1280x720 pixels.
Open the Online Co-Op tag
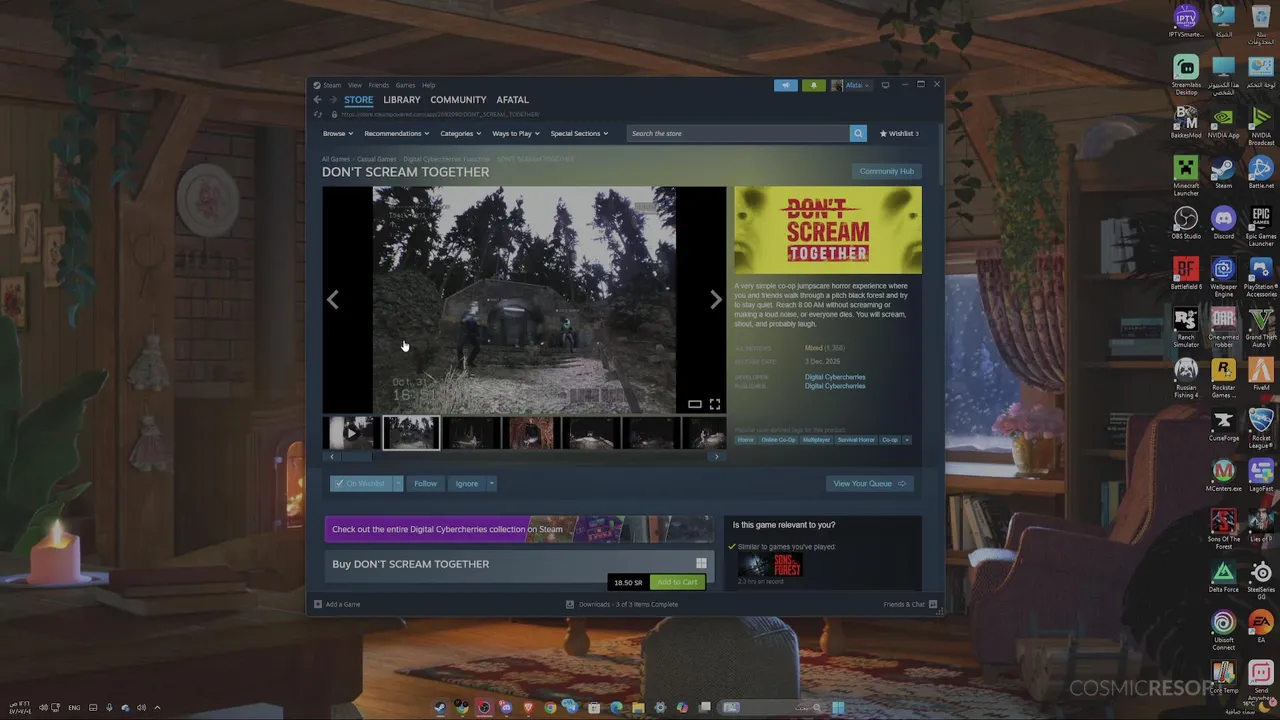pyautogui.click(x=778, y=440)
